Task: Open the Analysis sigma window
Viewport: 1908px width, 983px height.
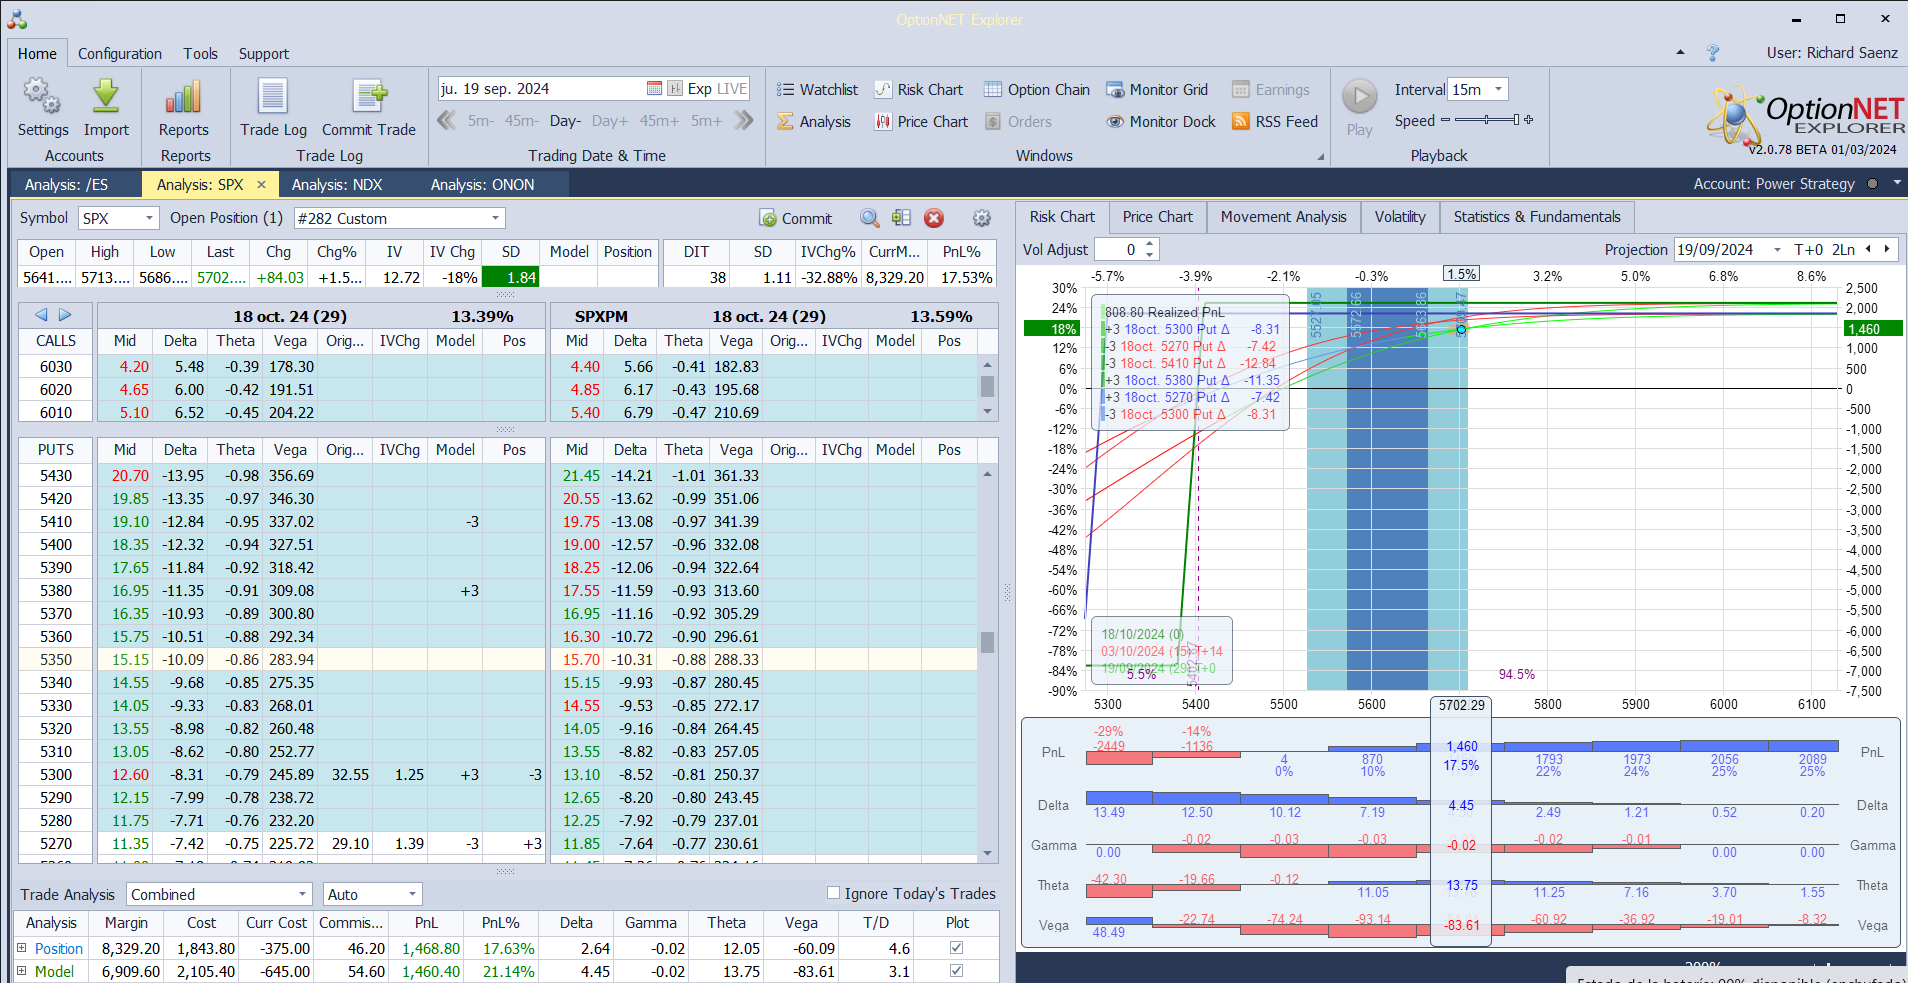Action: click(814, 121)
